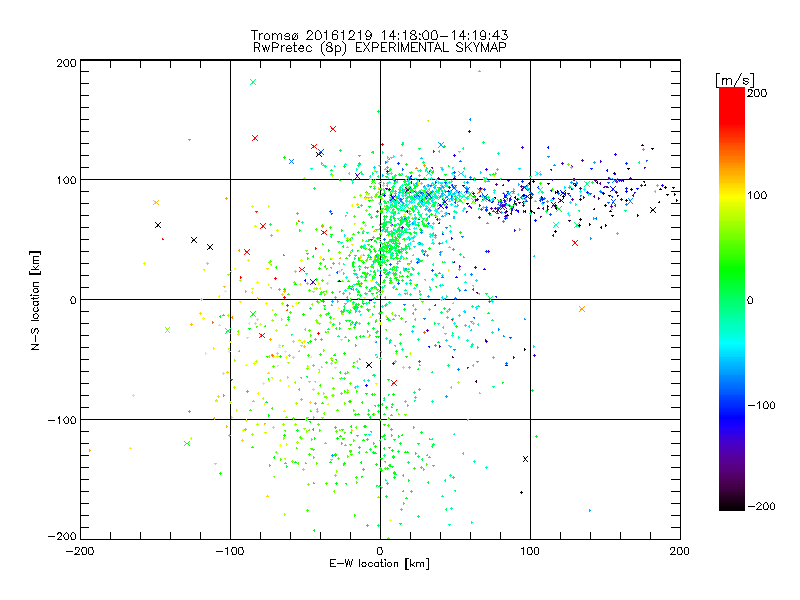
Task: Click colorbar tick label '-100'
Action: click(x=761, y=406)
